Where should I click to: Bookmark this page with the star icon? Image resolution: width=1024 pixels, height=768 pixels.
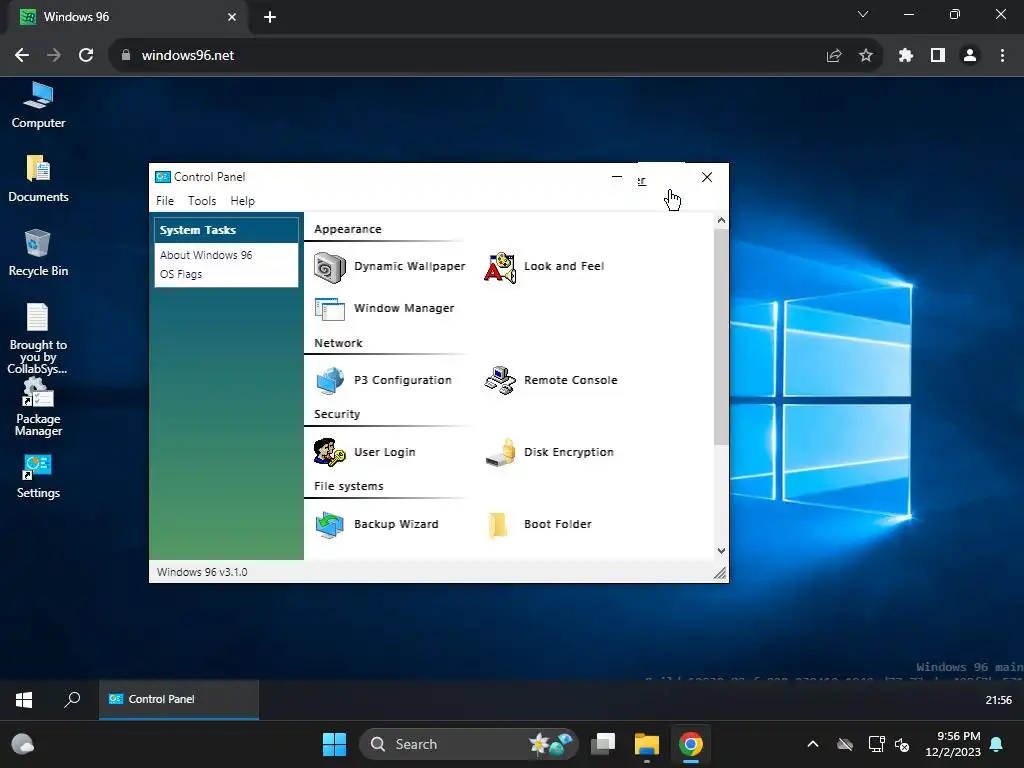click(866, 56)
